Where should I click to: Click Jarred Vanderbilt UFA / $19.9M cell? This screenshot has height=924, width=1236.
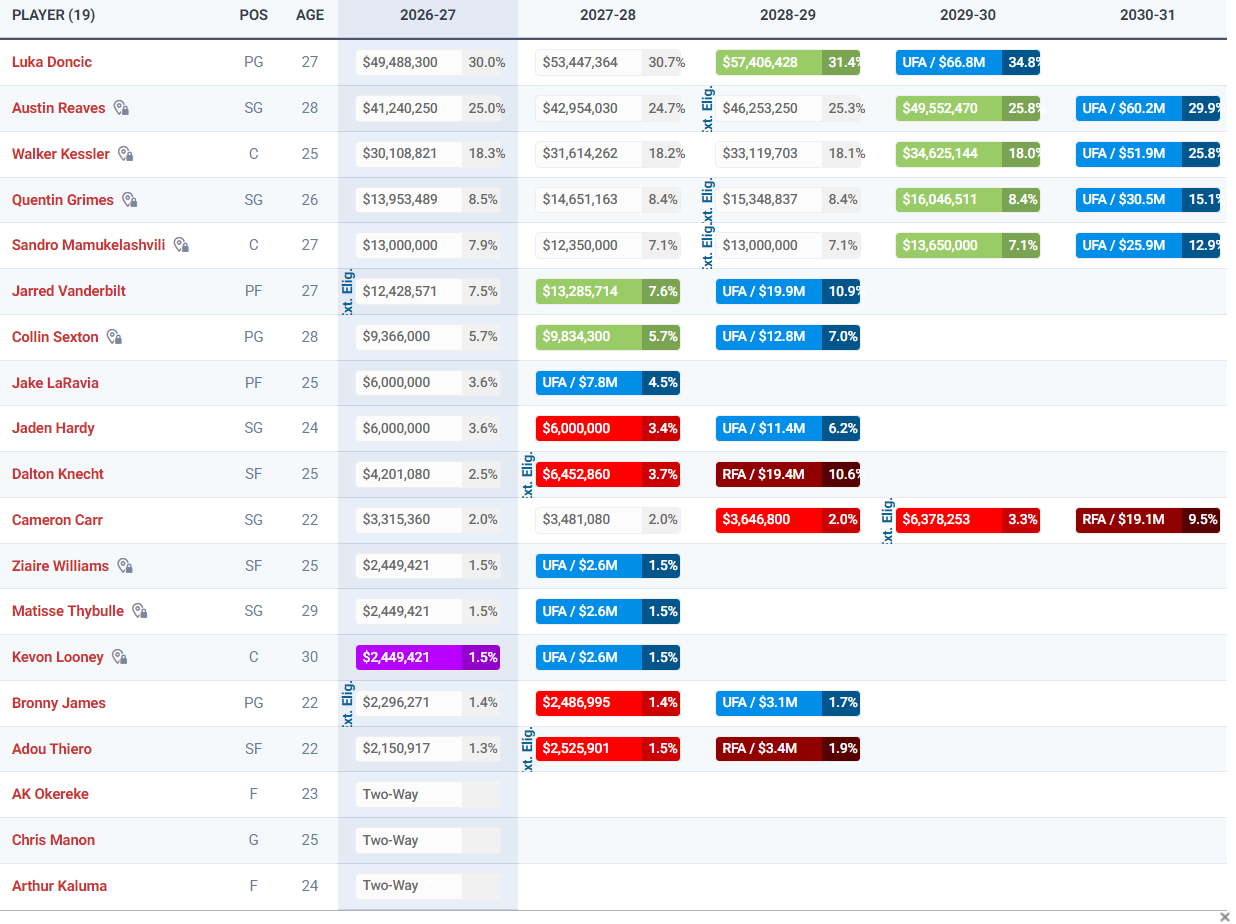(x=788, y=291)
